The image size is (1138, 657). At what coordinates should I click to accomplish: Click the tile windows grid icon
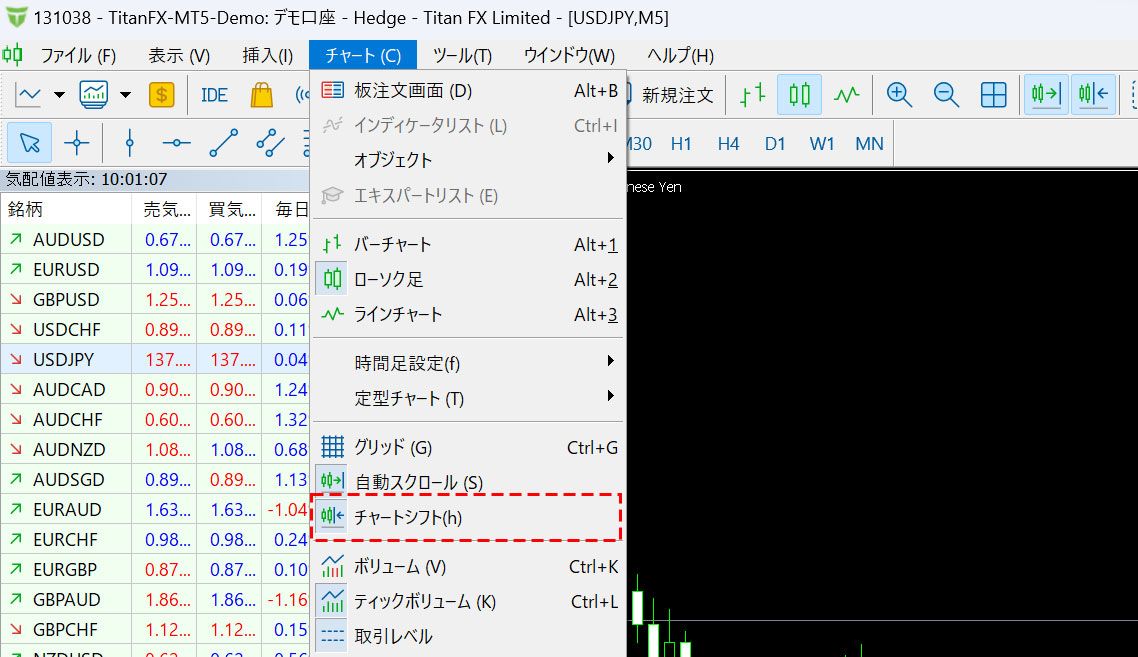point(993,95)
